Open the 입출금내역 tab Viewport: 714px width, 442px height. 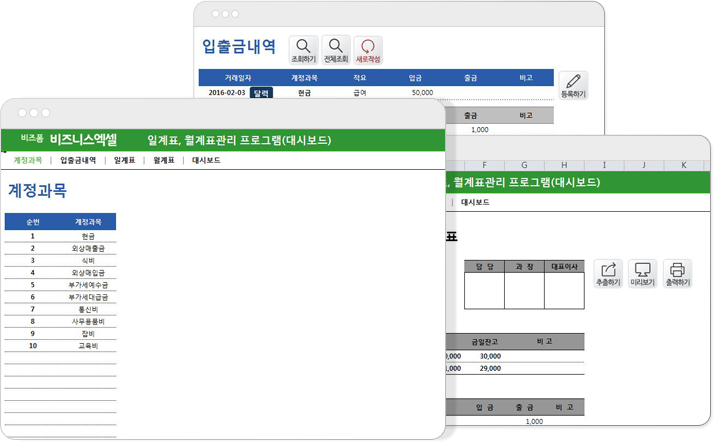point(78,160)
